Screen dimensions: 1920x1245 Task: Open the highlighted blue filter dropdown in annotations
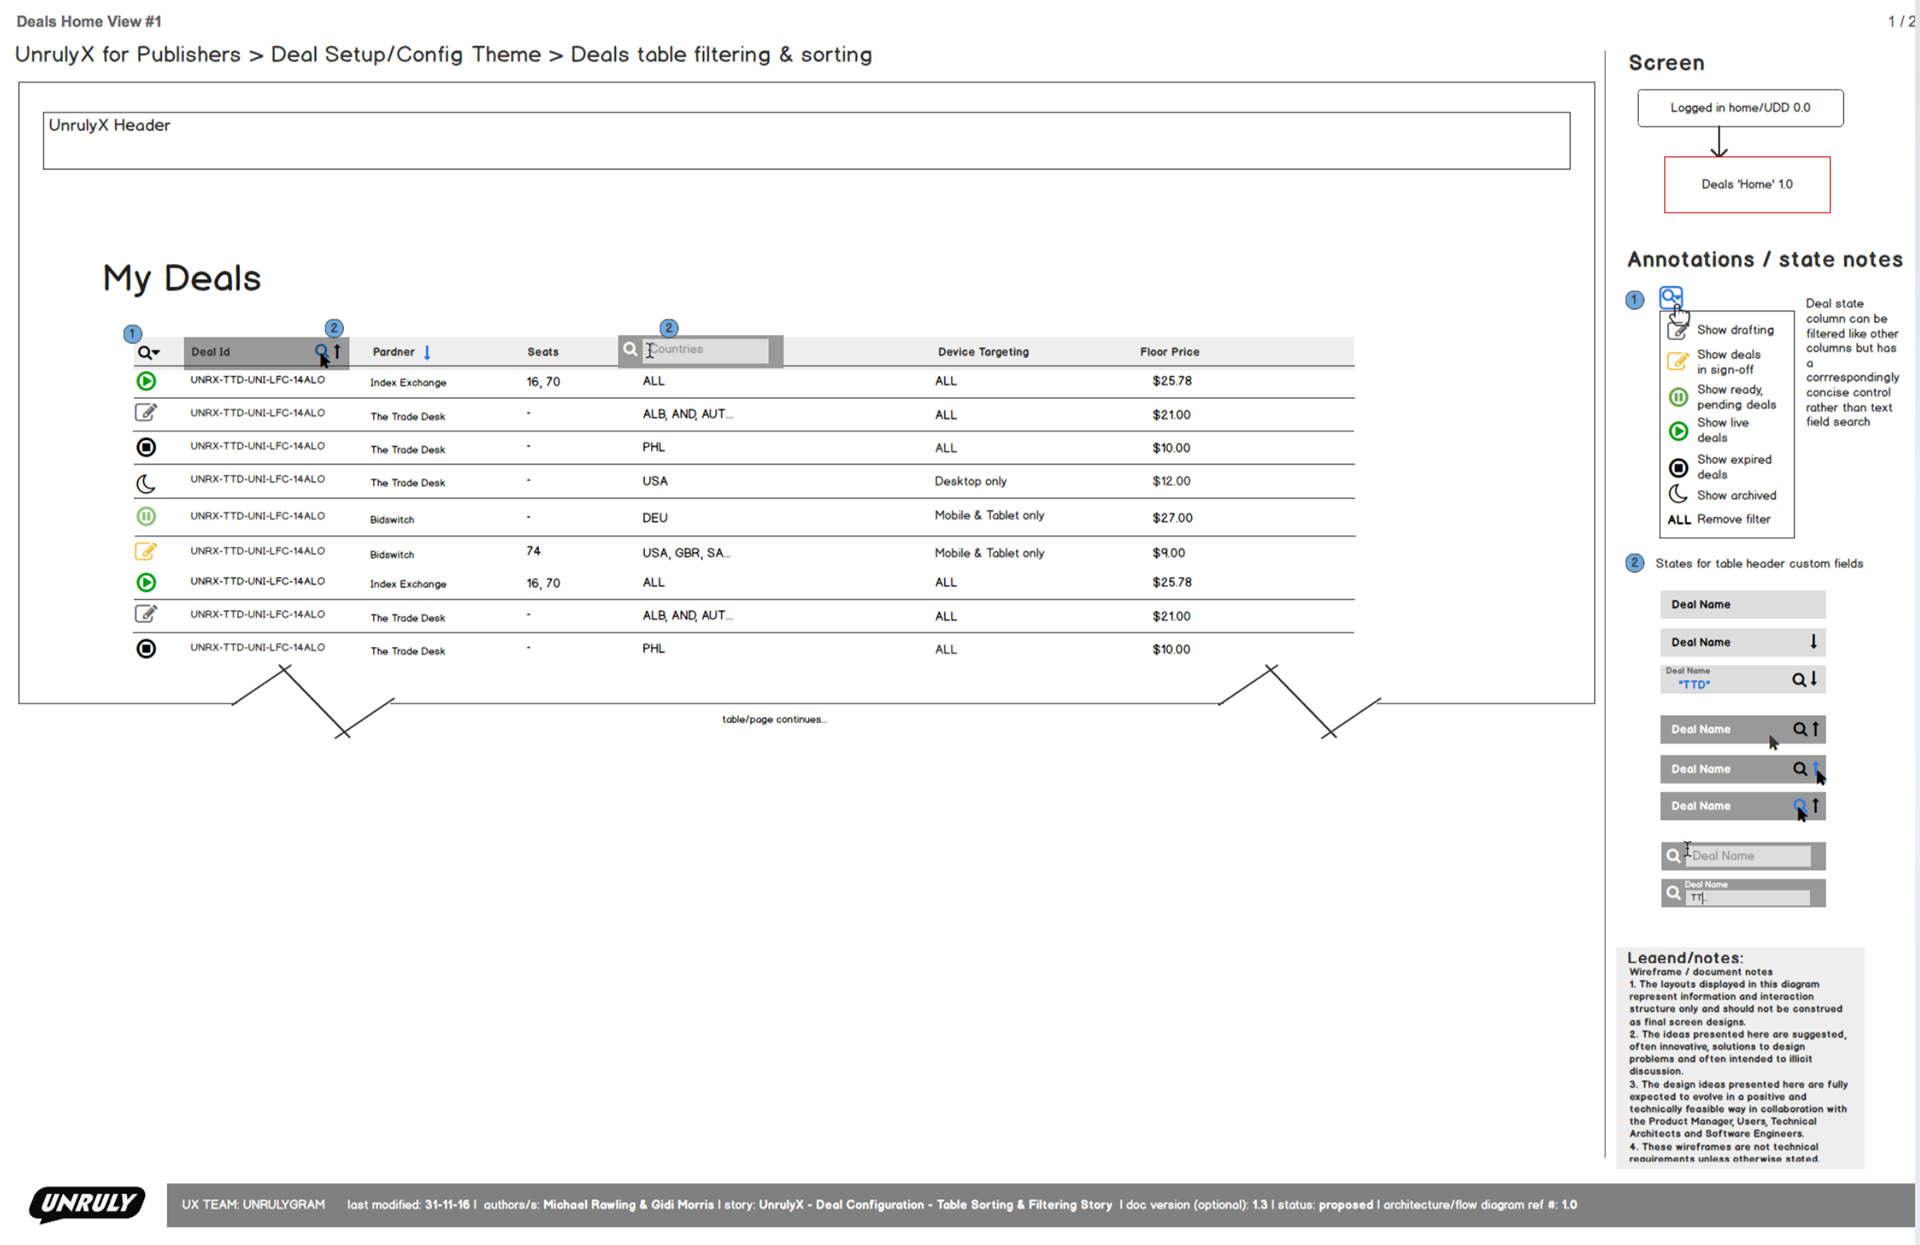coord(1671,297)
